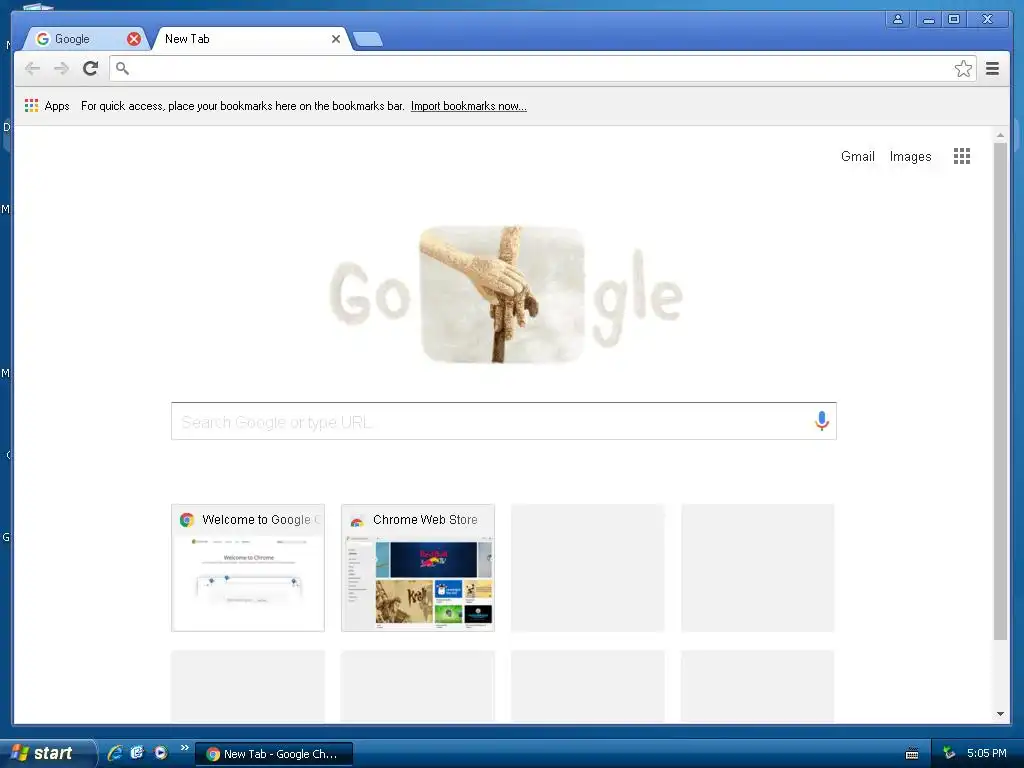Reload the current page
The width and height of the screenshot is (1024, 768).
[91, 69]
